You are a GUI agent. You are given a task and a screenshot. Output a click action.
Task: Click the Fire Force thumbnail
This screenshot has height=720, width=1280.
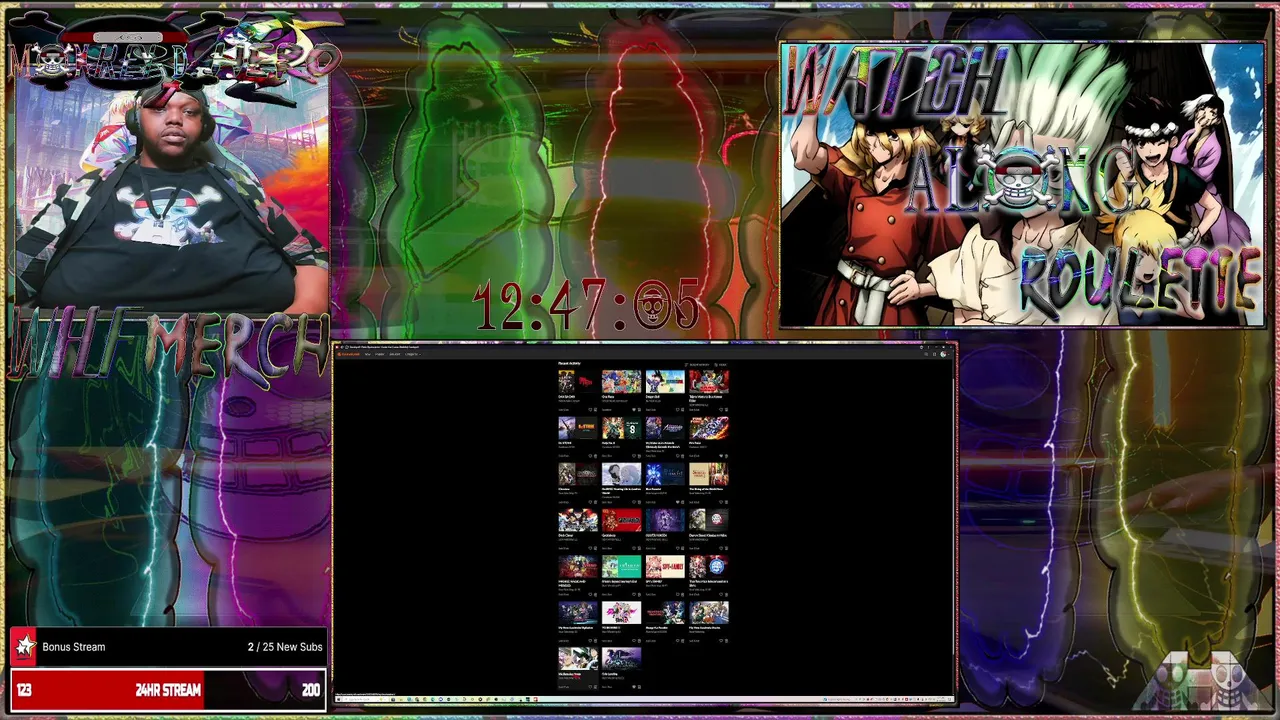click(709, 428)
